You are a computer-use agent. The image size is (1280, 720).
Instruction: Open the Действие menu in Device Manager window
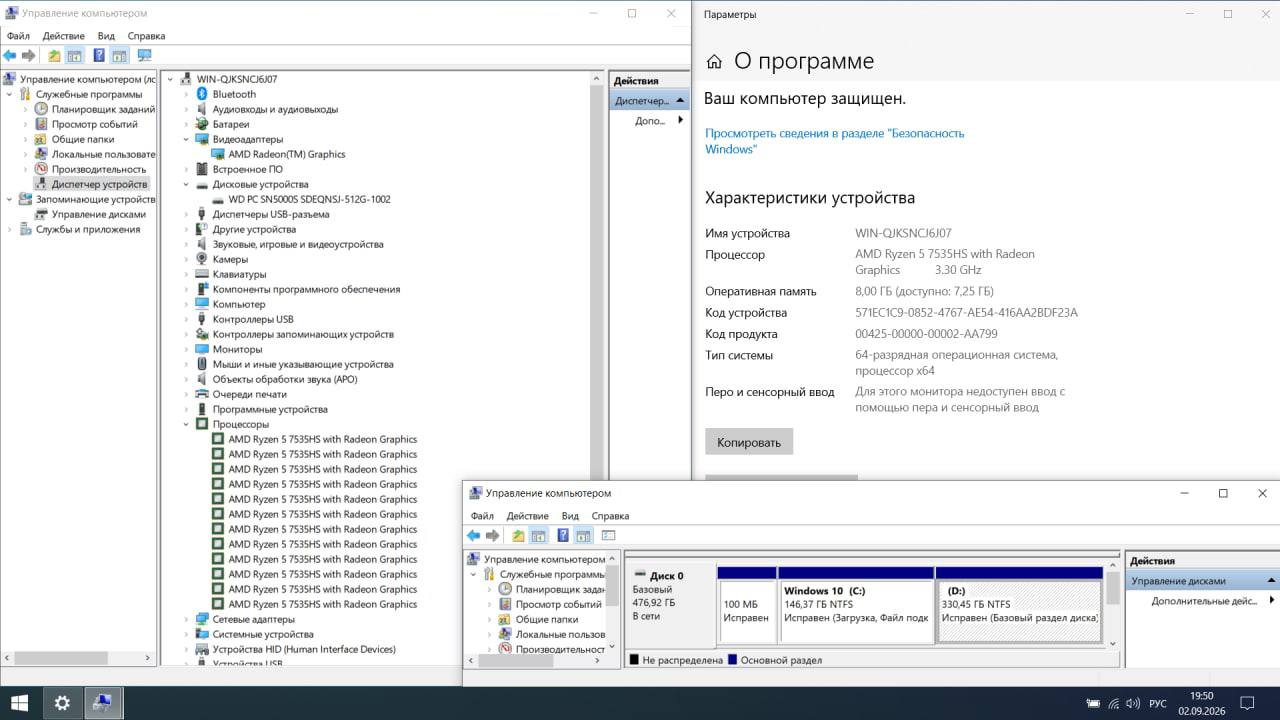click(x=63, y=36)
